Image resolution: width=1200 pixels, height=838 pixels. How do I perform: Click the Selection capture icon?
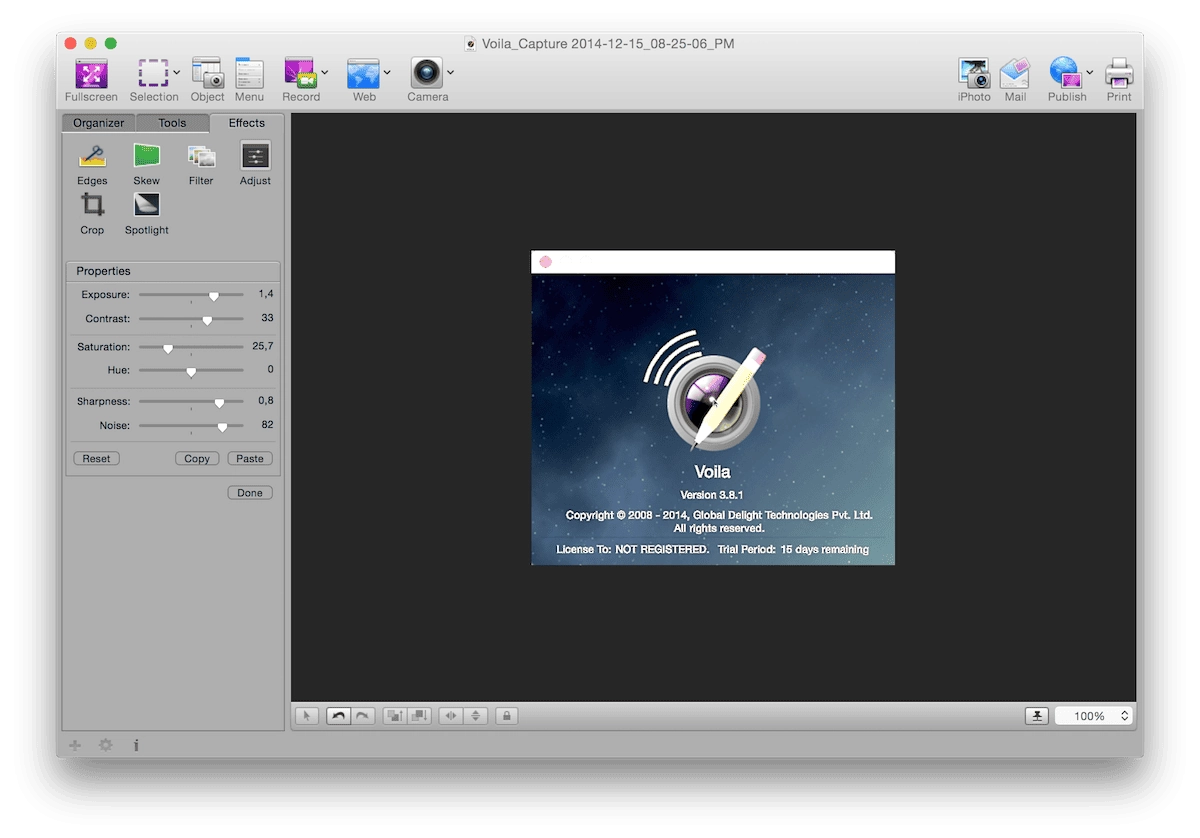tap(153, 73)
